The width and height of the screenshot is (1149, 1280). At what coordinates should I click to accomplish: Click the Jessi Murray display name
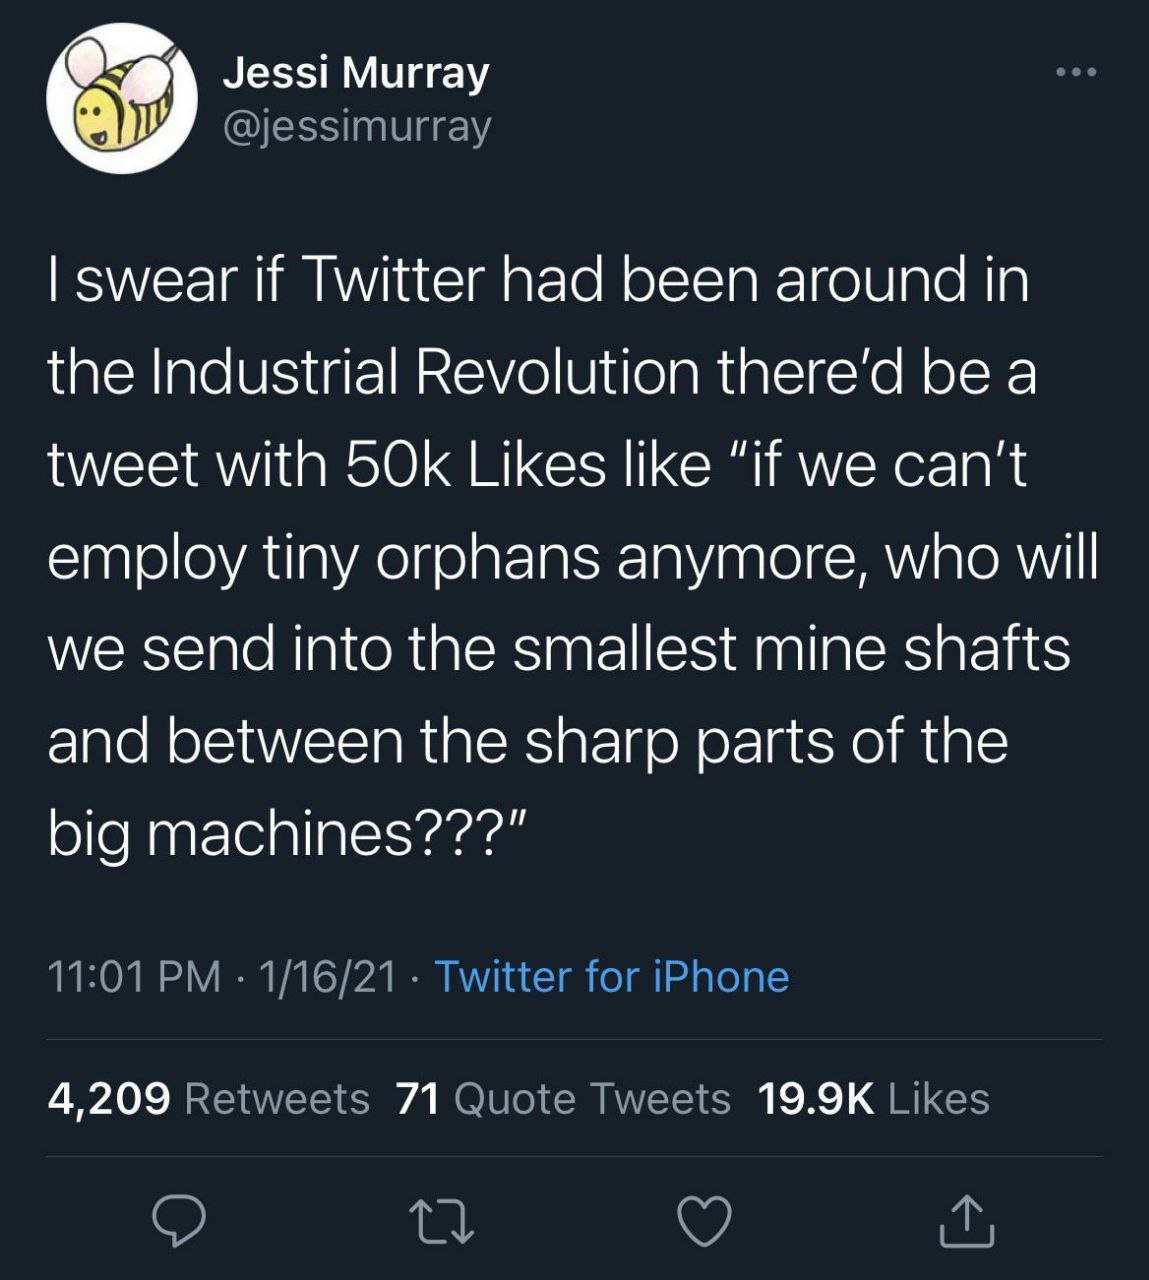click(356, 72)
